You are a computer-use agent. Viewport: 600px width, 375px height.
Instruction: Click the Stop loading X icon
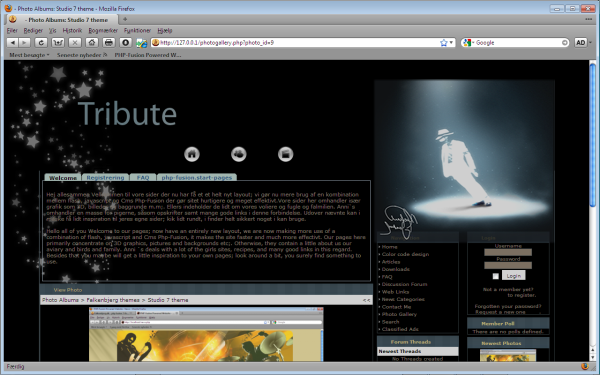pyautogui.click(x=75, y=43)
